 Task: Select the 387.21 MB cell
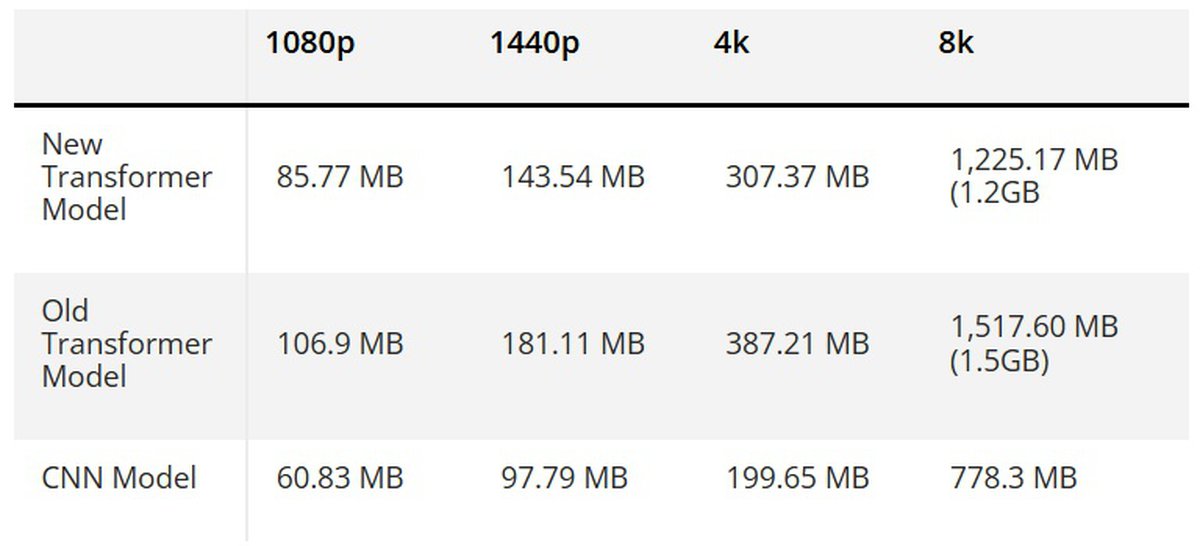[x=797, y=344]
